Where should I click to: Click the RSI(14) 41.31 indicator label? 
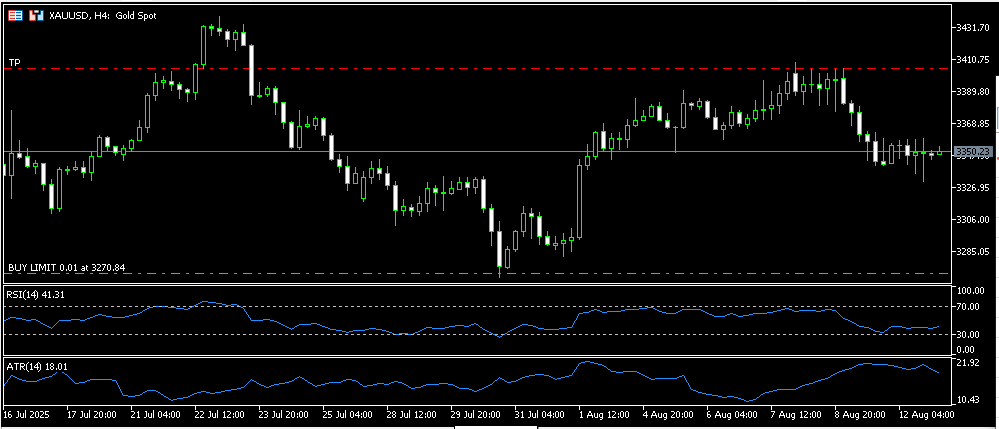point(35,294)
